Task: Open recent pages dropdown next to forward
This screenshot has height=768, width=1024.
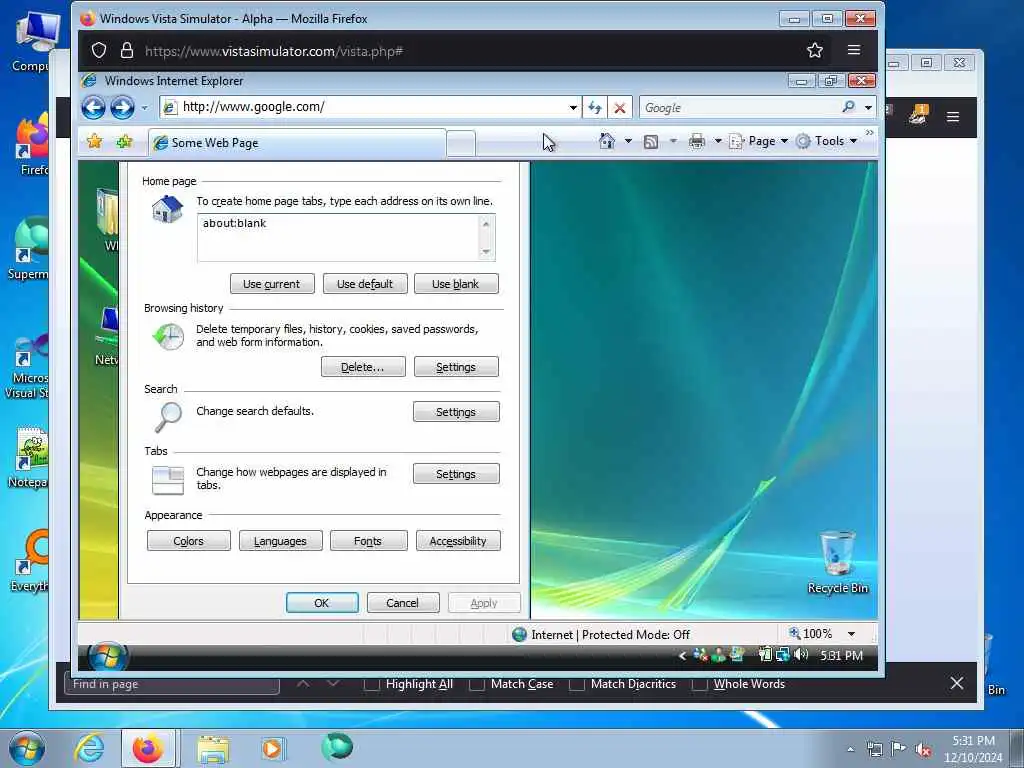Action: pos(144,108)
